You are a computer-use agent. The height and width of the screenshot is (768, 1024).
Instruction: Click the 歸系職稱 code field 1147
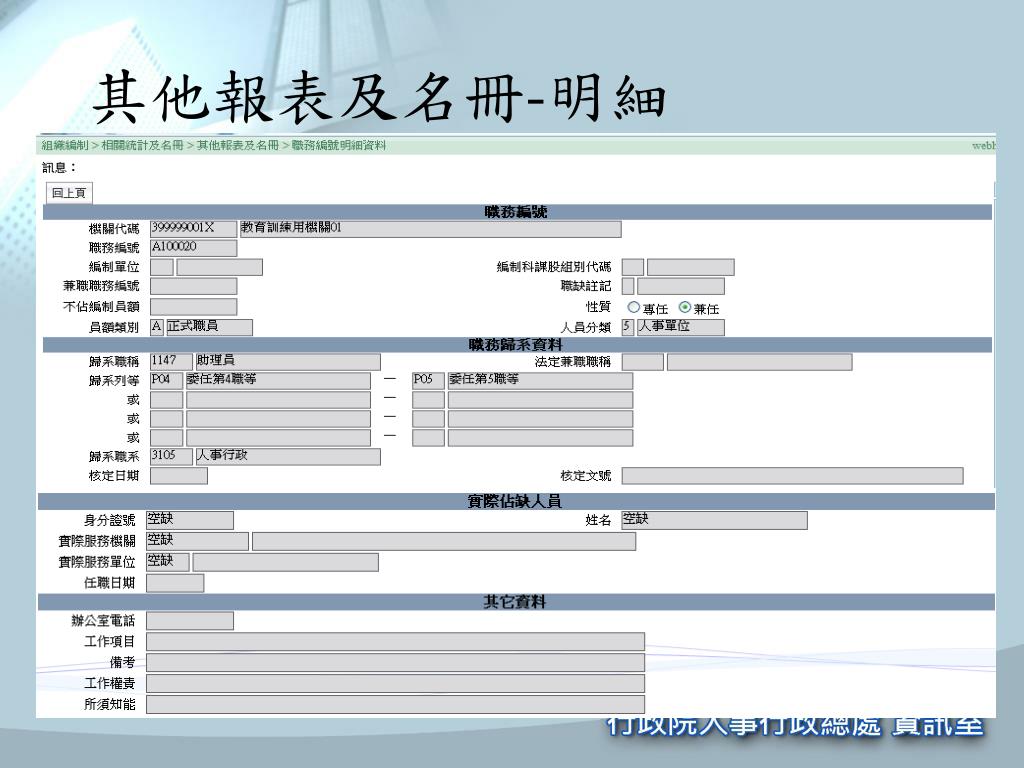tap(171, 362)
